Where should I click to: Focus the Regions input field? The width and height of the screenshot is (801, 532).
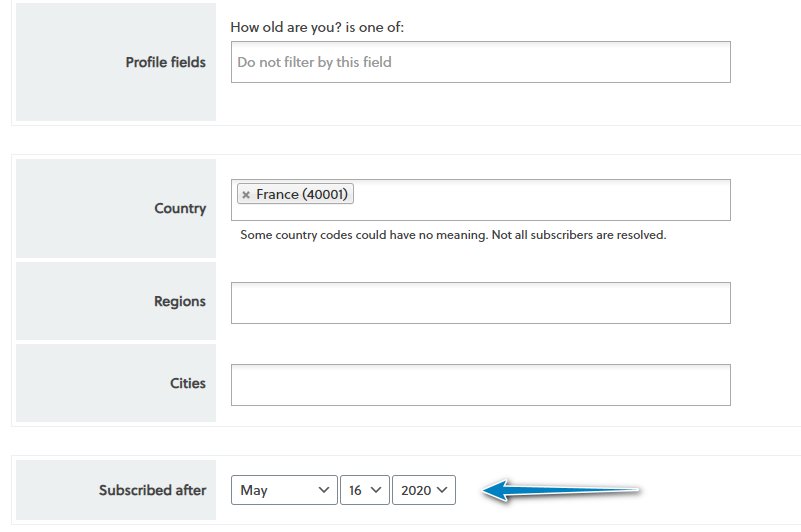point(481,303)
